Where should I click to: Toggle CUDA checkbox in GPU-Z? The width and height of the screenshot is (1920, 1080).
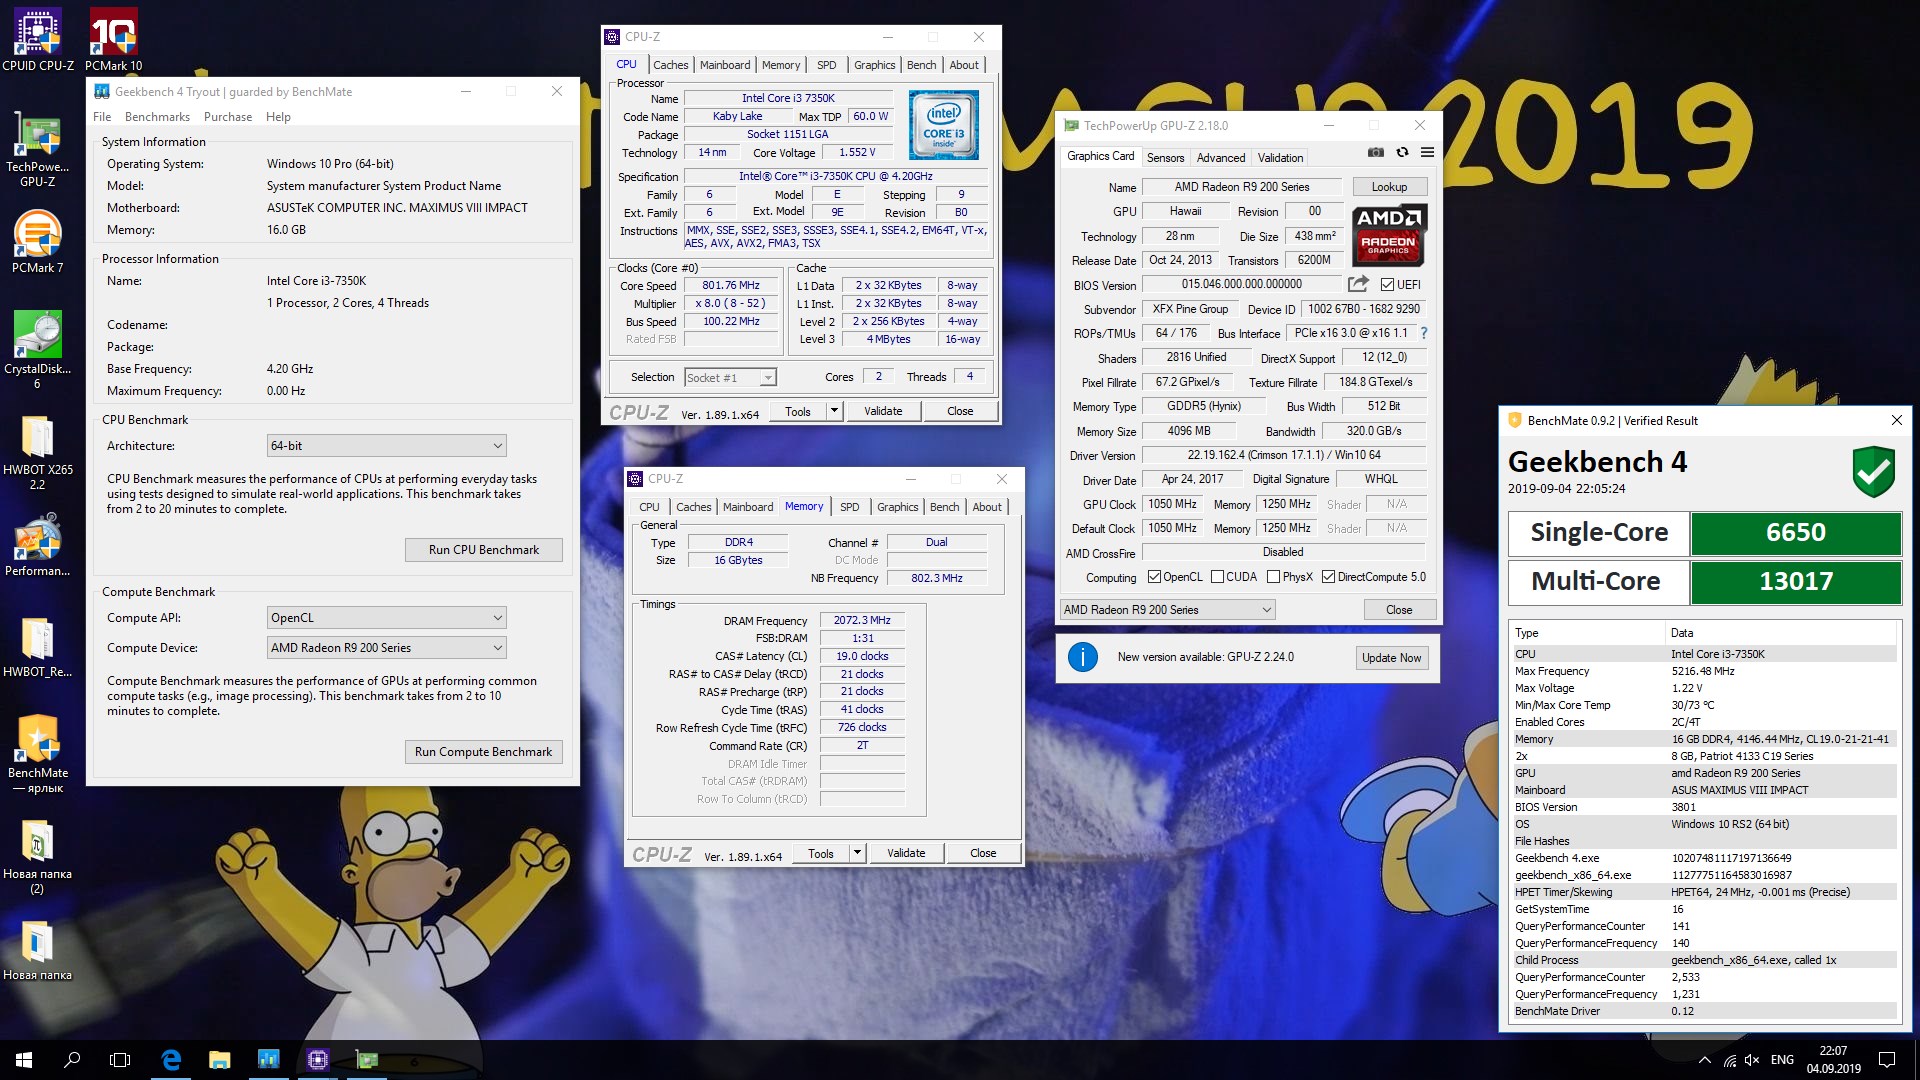1217,577
